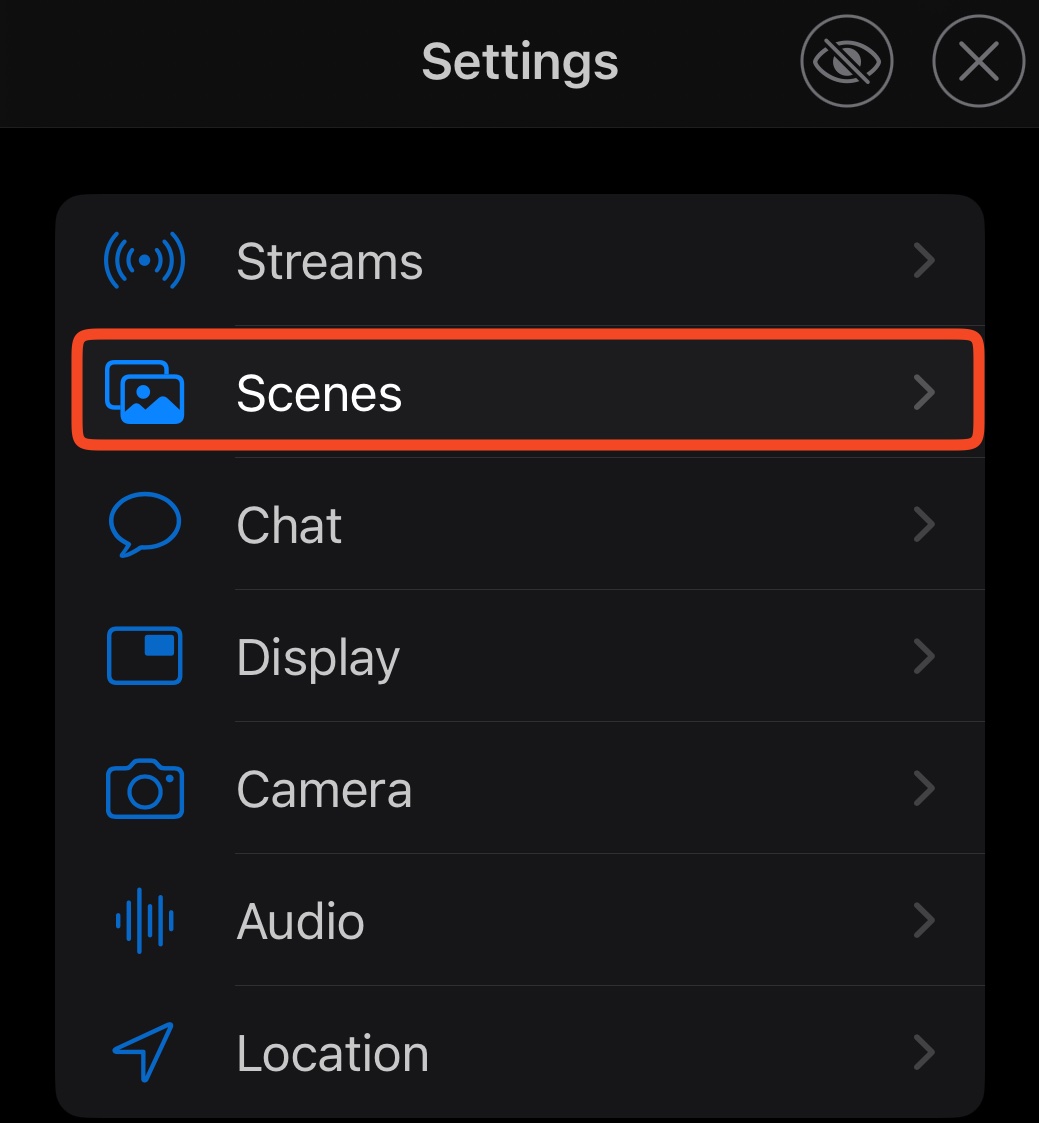Viewport: 1039px width, 1123px height.
Task: Open the Streams settings label
Action: point(329,261)
